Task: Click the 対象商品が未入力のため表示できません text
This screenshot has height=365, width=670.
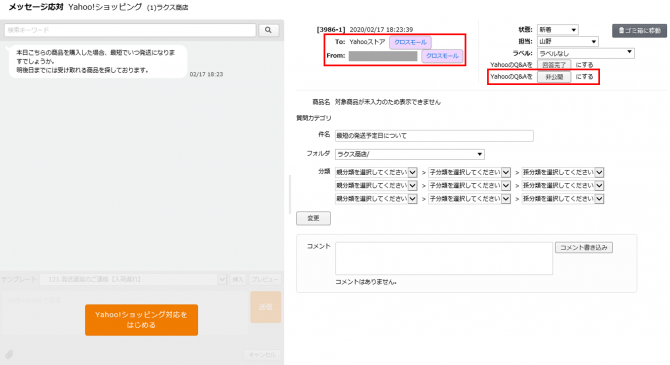Action: pos(388,102)
